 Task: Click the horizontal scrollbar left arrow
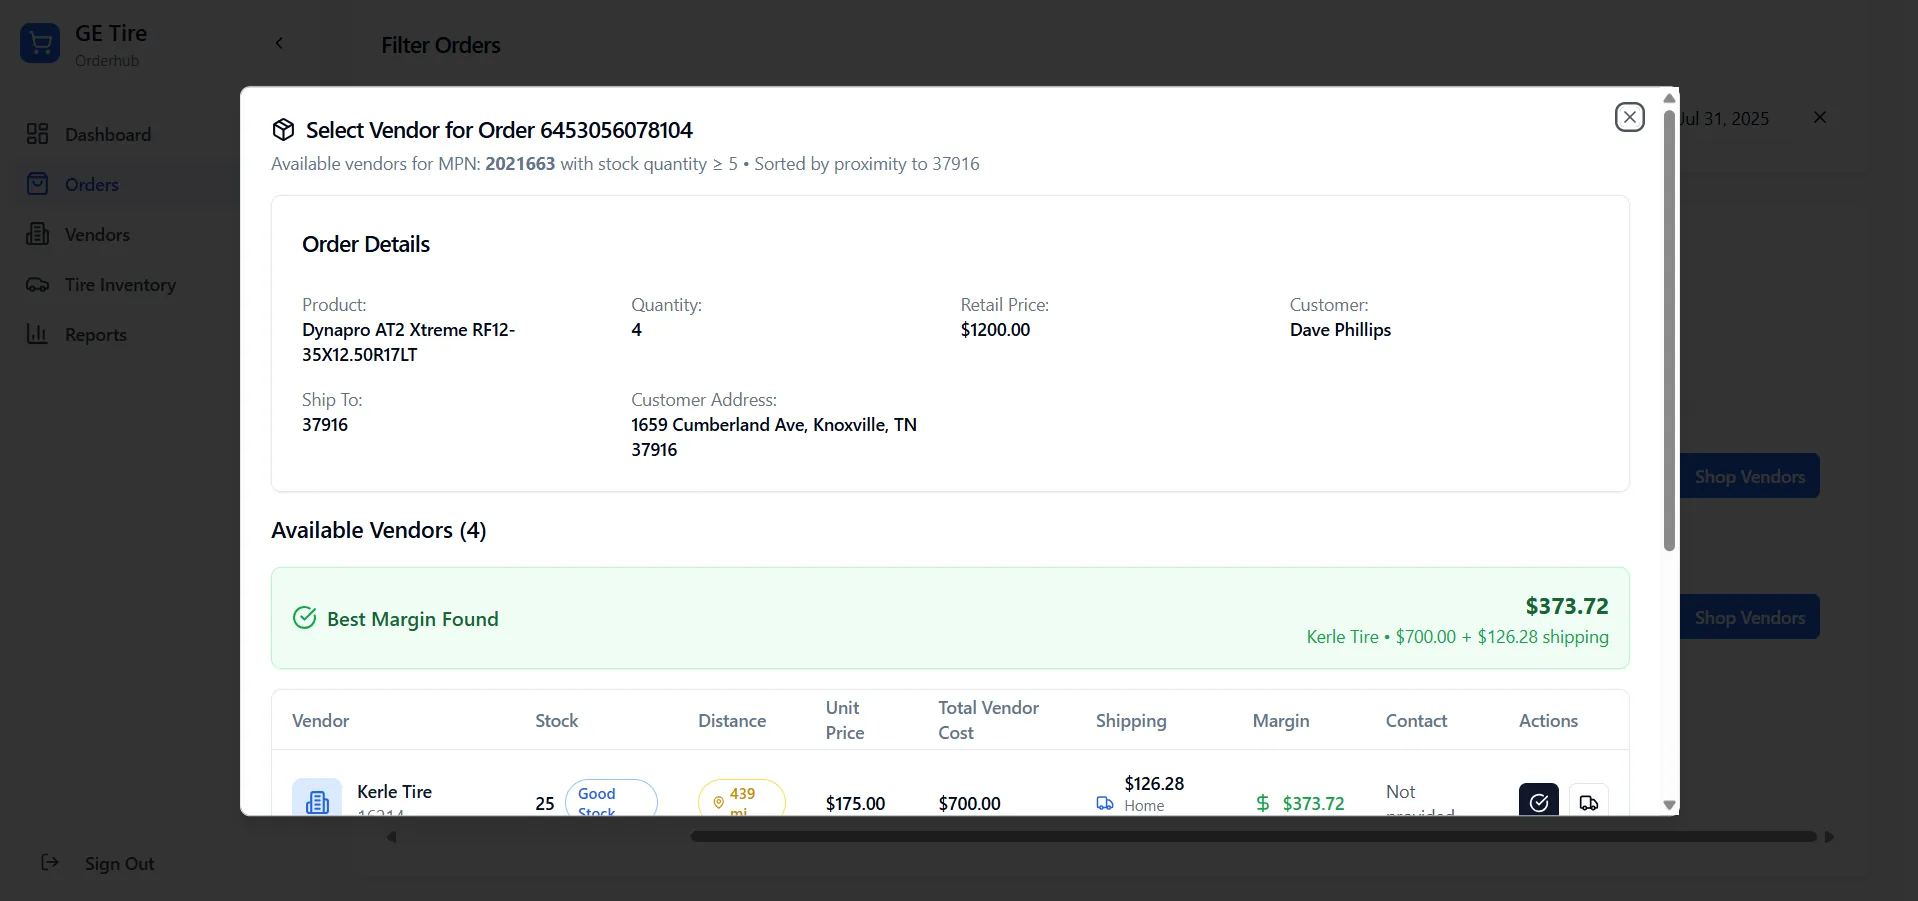pyautogui.click(x=392, y=837)
